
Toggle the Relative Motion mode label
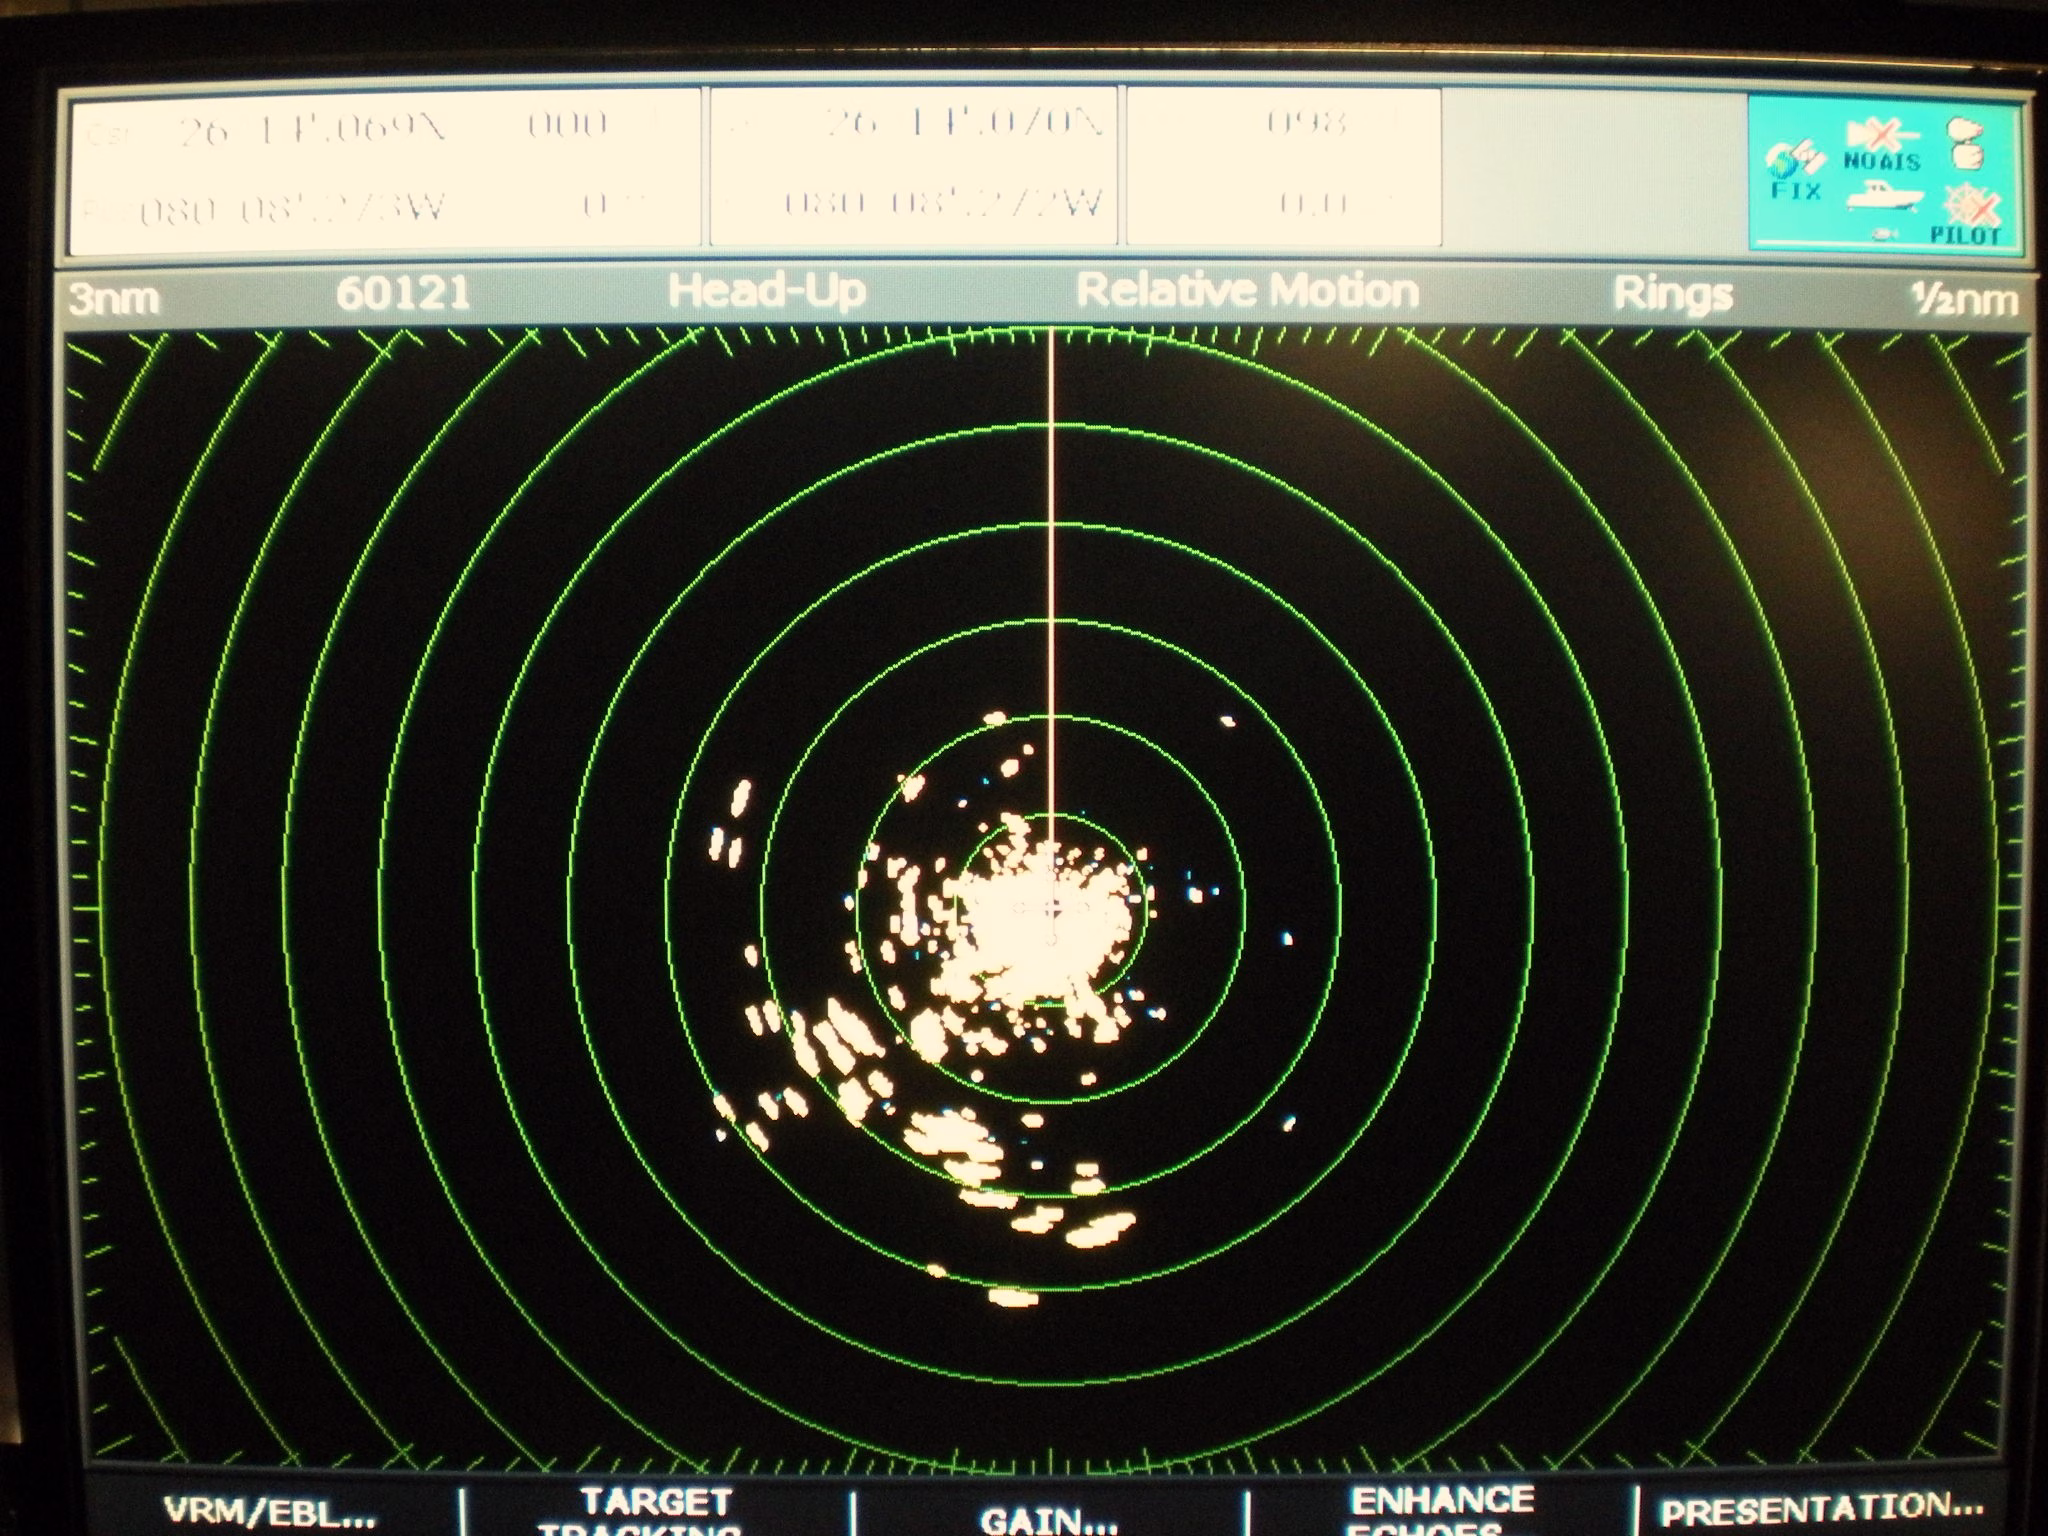point(1247,291)
